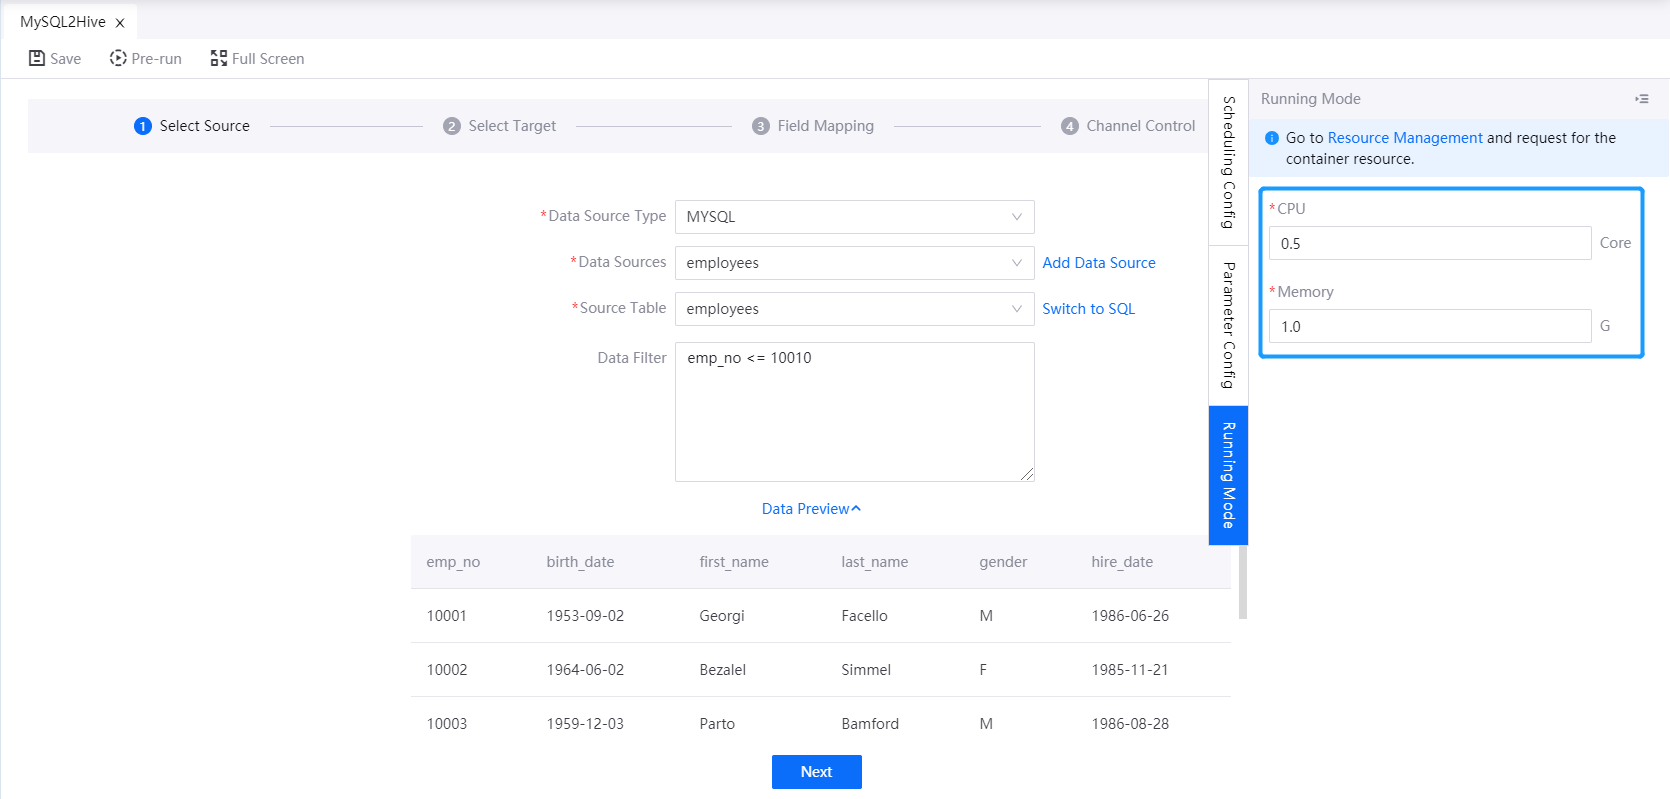Click hire date 1986-08-28

[x=1130, y=724]
